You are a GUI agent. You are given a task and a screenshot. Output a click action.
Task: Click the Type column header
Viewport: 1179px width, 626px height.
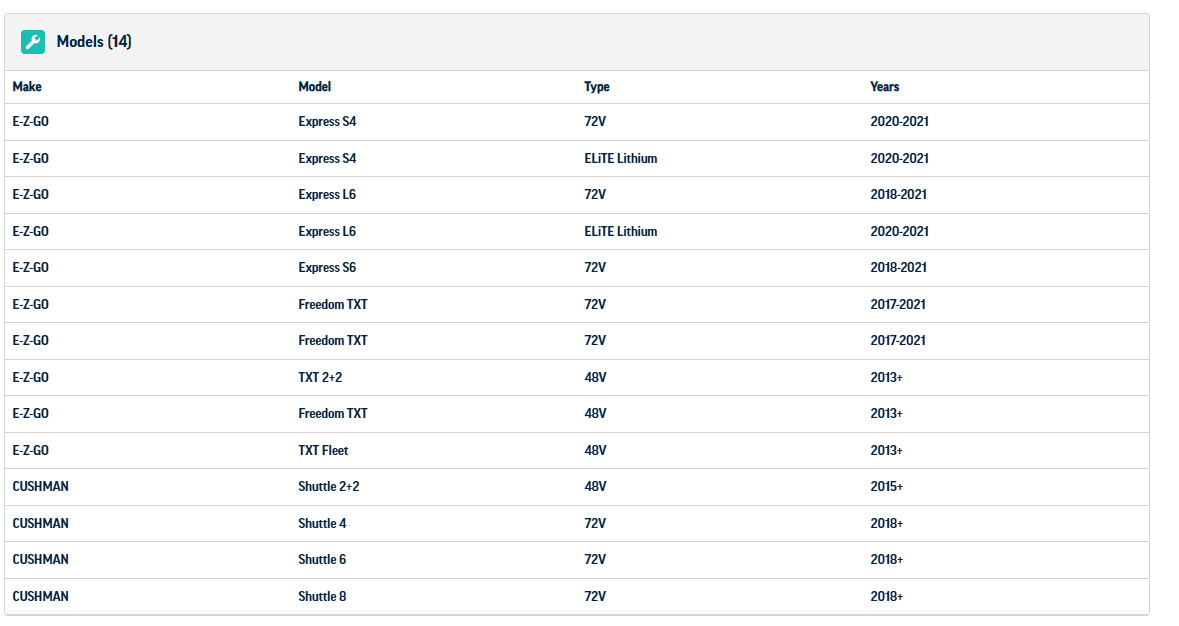tap(597, 87)
